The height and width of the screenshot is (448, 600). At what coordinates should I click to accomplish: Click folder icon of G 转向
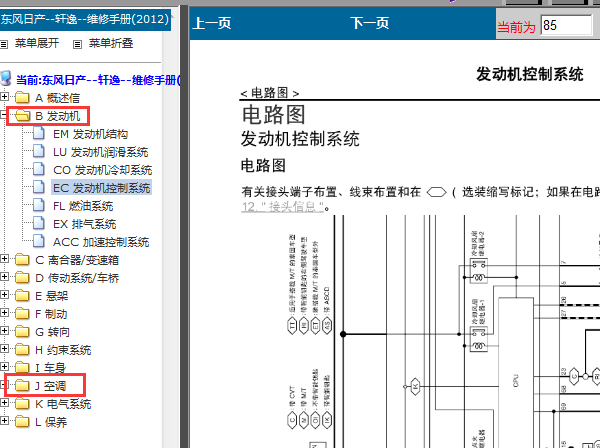(x=22, y=332)
